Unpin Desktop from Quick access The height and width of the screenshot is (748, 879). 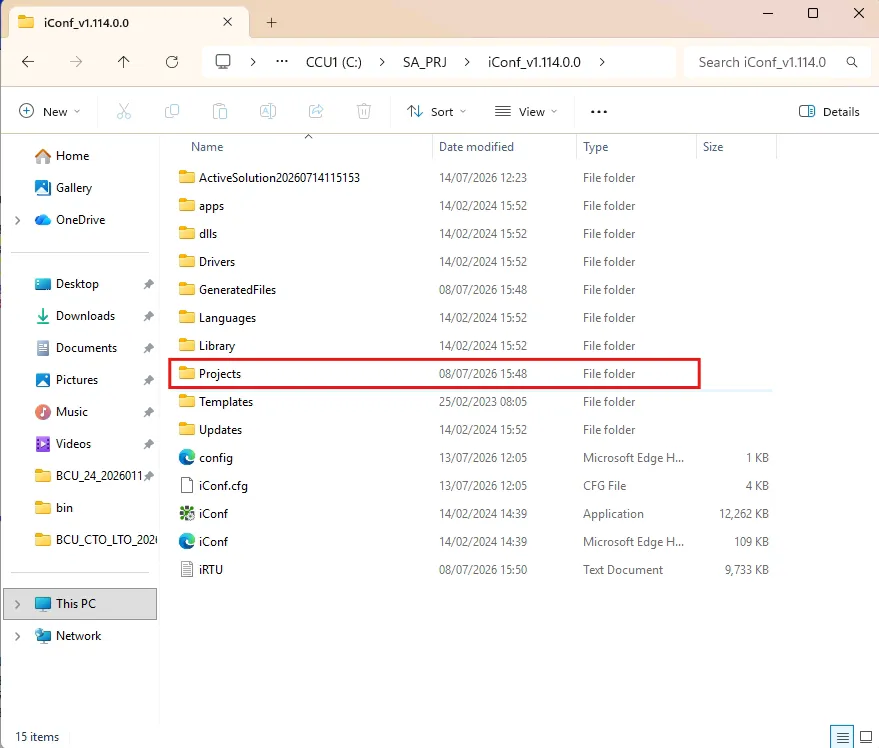click(x=148, y=284)
